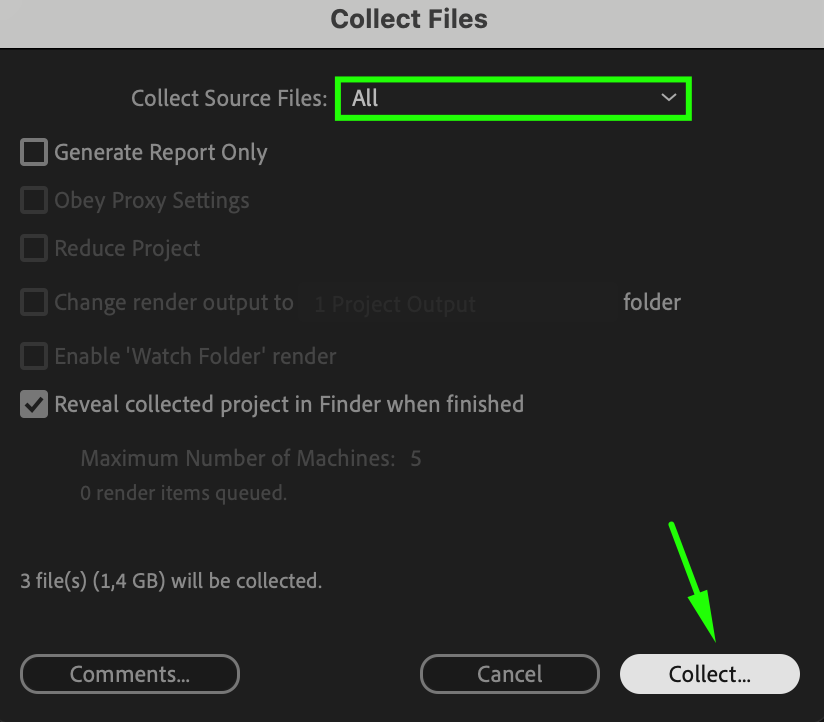Tick the Obey Proxy Settings checkbox
The image size is (824, 722).
tap(35, 201)
